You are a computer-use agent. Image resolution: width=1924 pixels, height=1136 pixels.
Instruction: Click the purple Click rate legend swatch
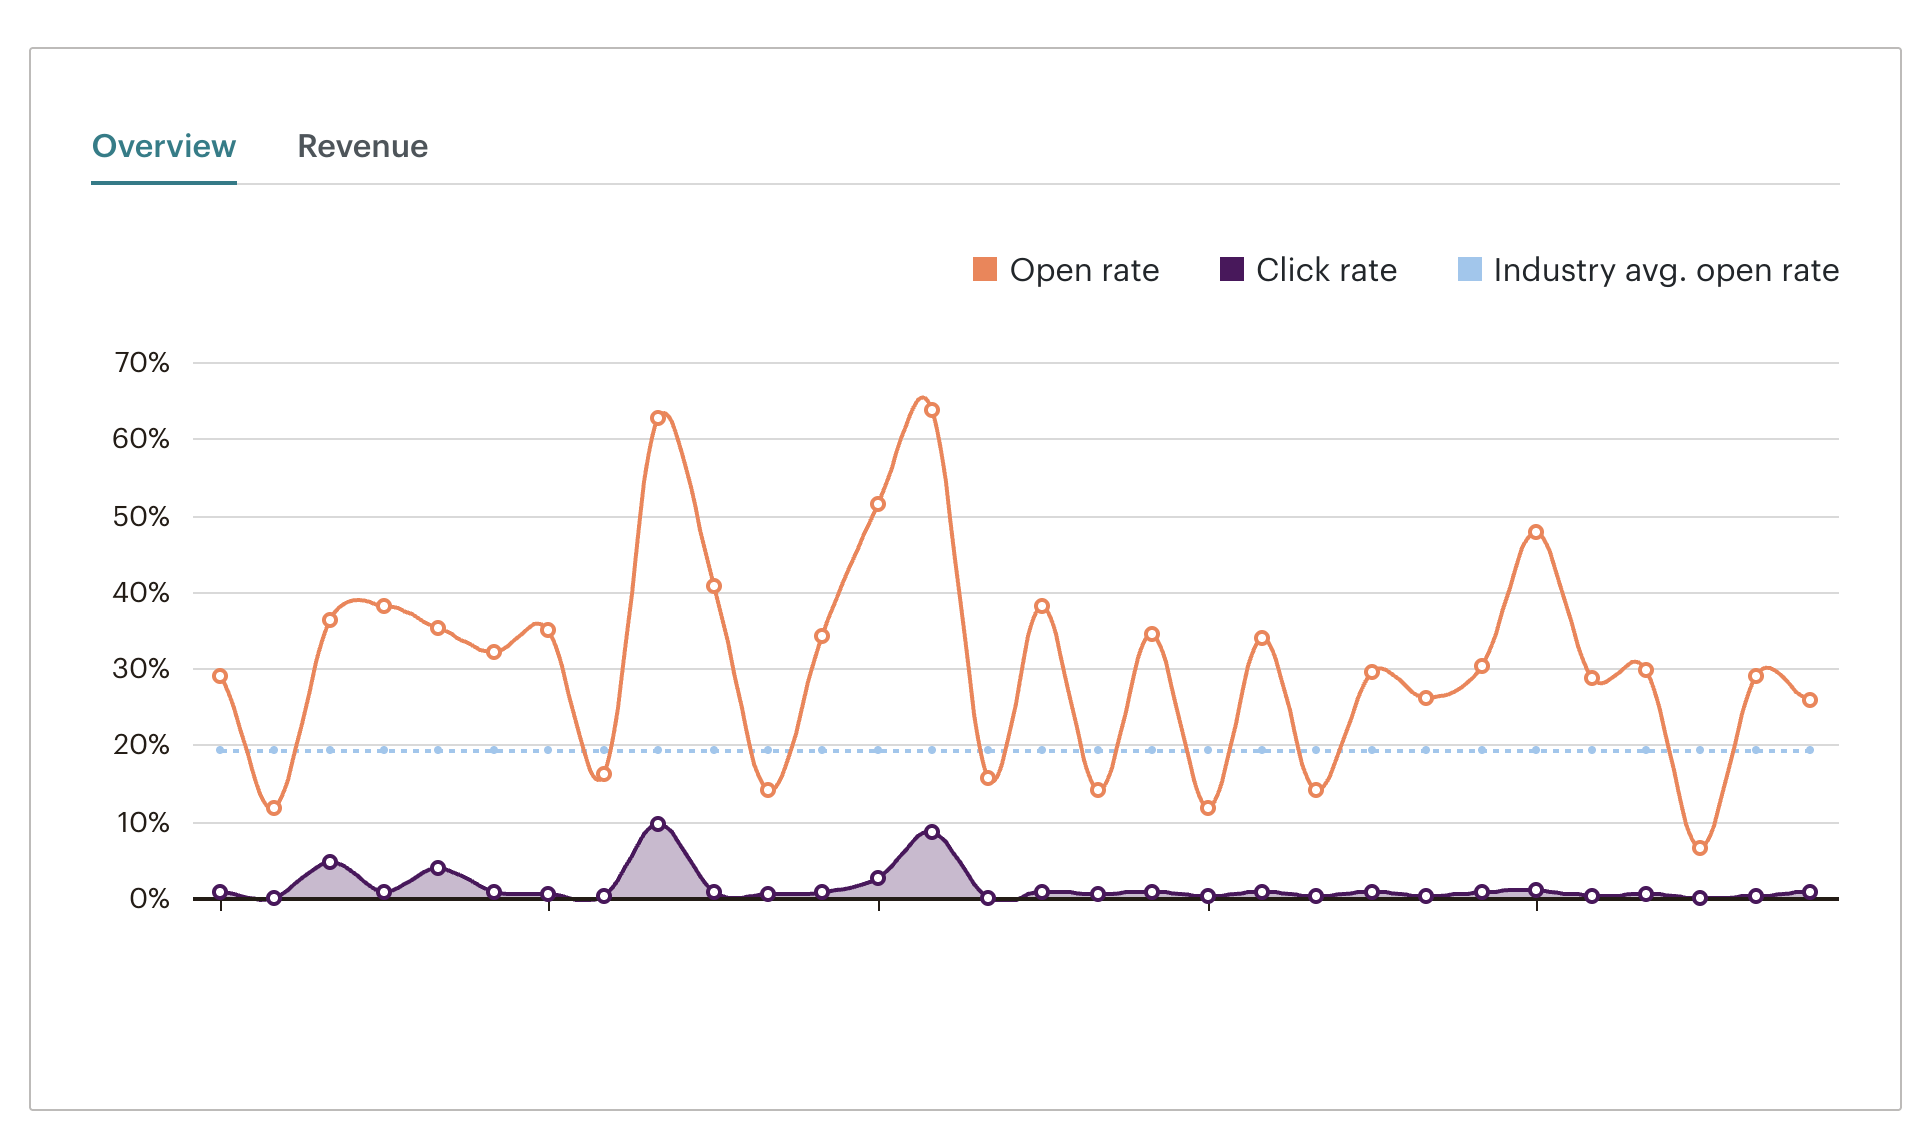pyautogui.click(x=1231, y=270)
